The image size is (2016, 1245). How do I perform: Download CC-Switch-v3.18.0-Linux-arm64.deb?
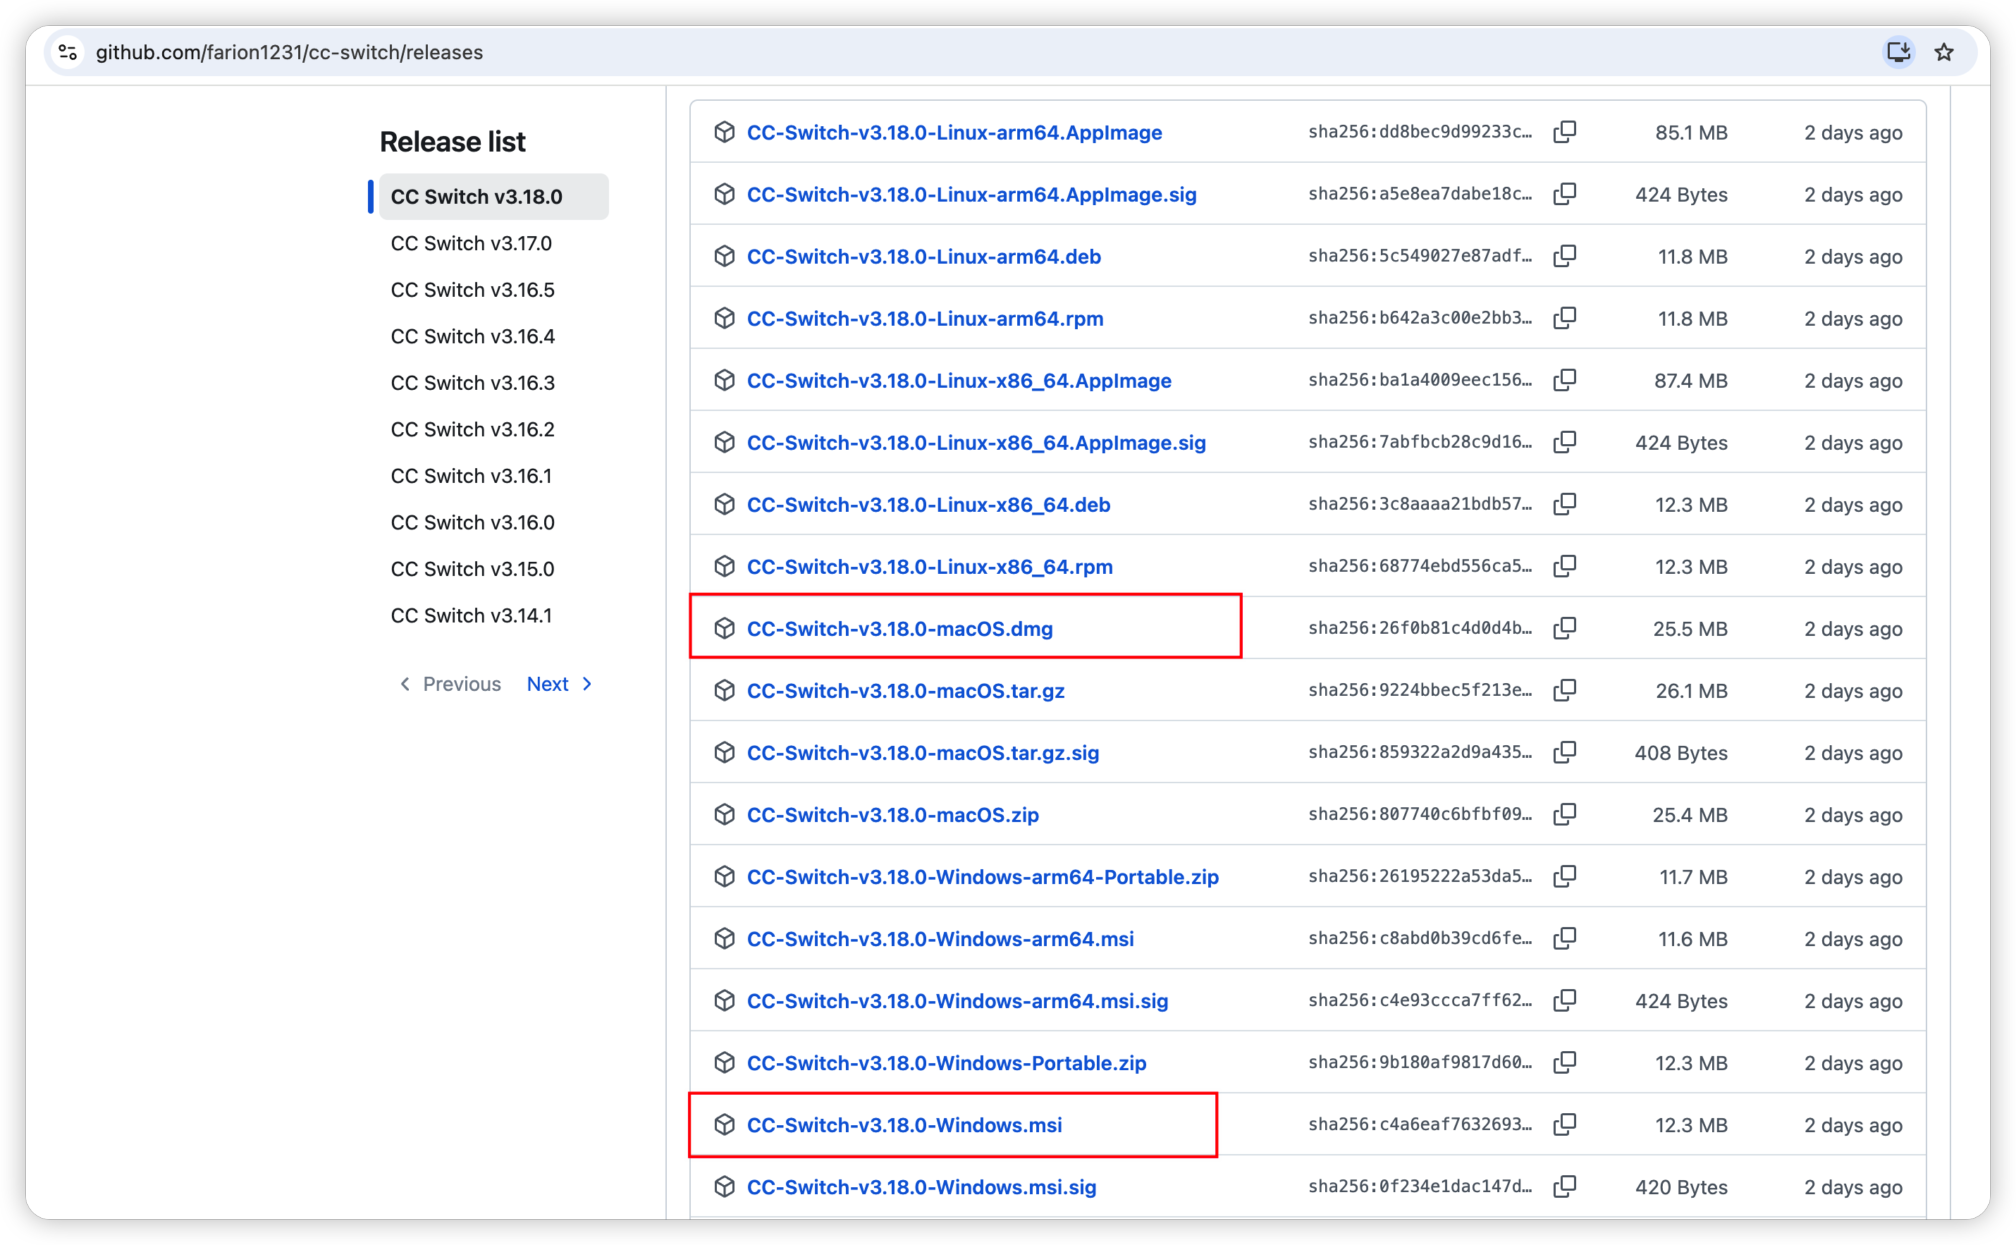click(x=924, y=257)
